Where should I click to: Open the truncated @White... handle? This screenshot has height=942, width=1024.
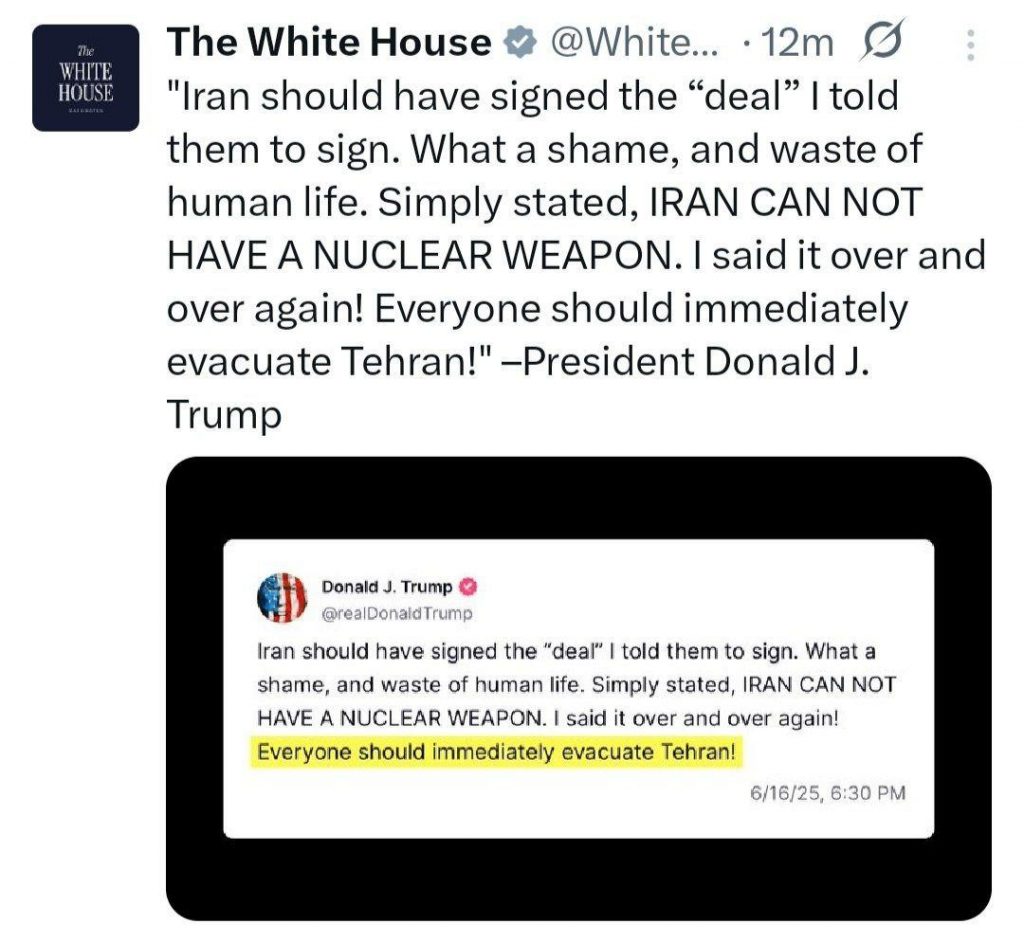(x=634, y=43)
